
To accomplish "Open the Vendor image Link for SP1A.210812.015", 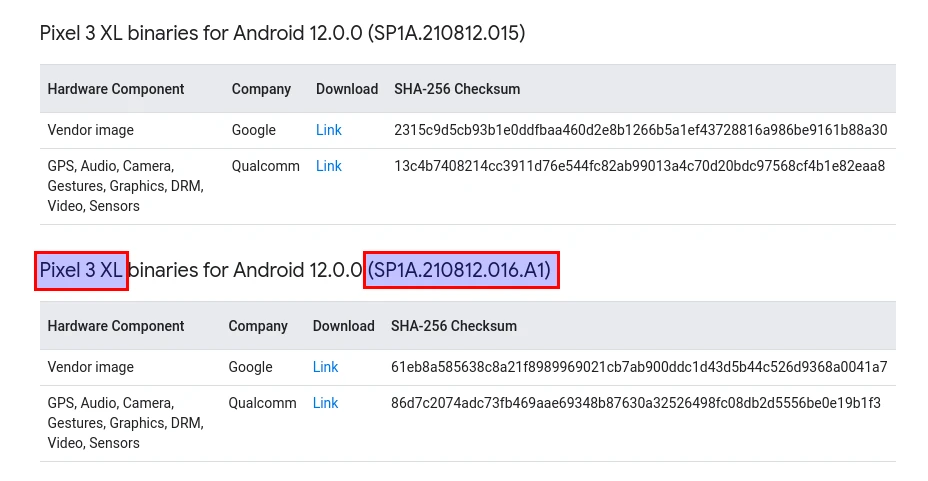I will tap(328, 130).
